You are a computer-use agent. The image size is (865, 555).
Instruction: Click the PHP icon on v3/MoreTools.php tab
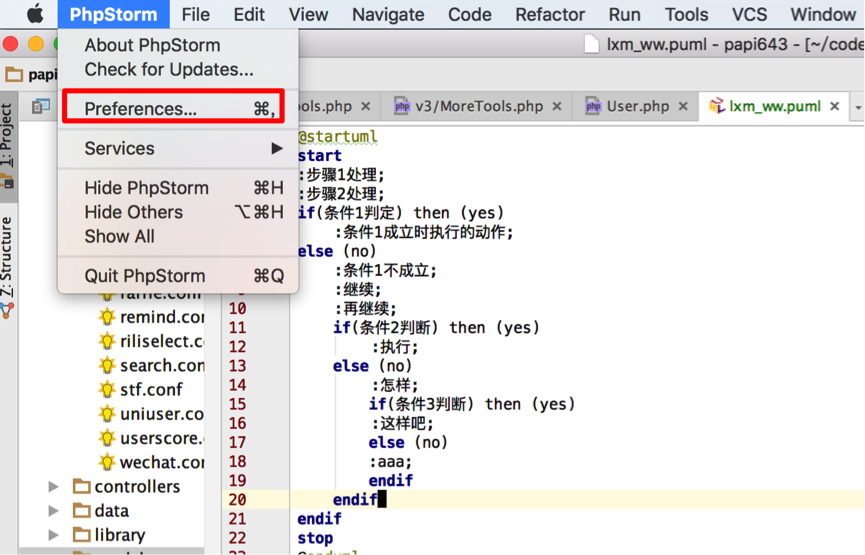(x=402, y=106)
